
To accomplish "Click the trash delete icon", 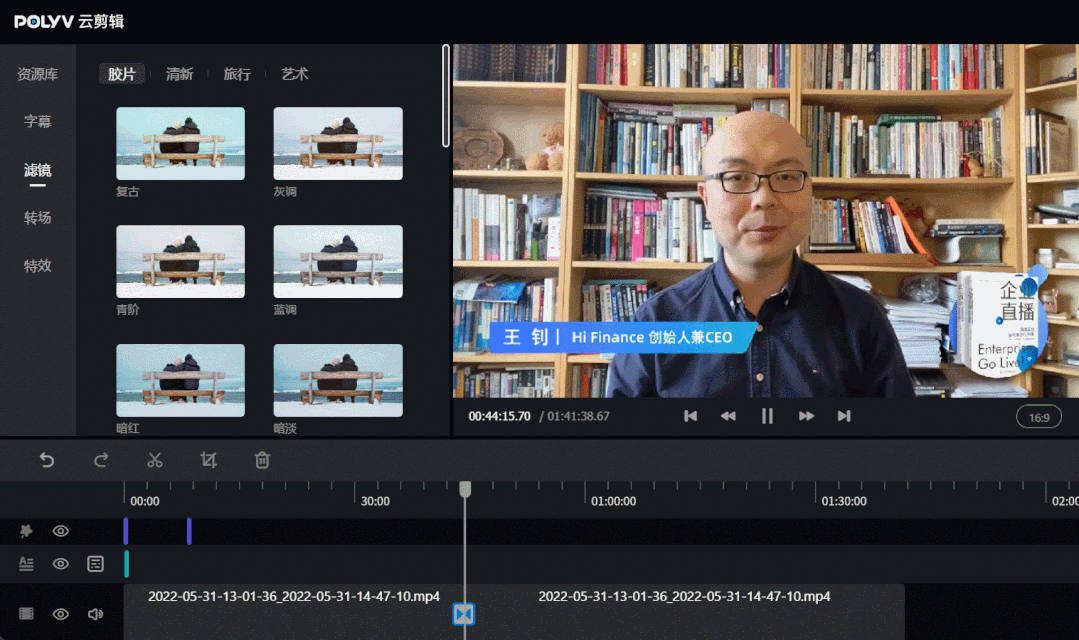I will [x=262, y=460].
